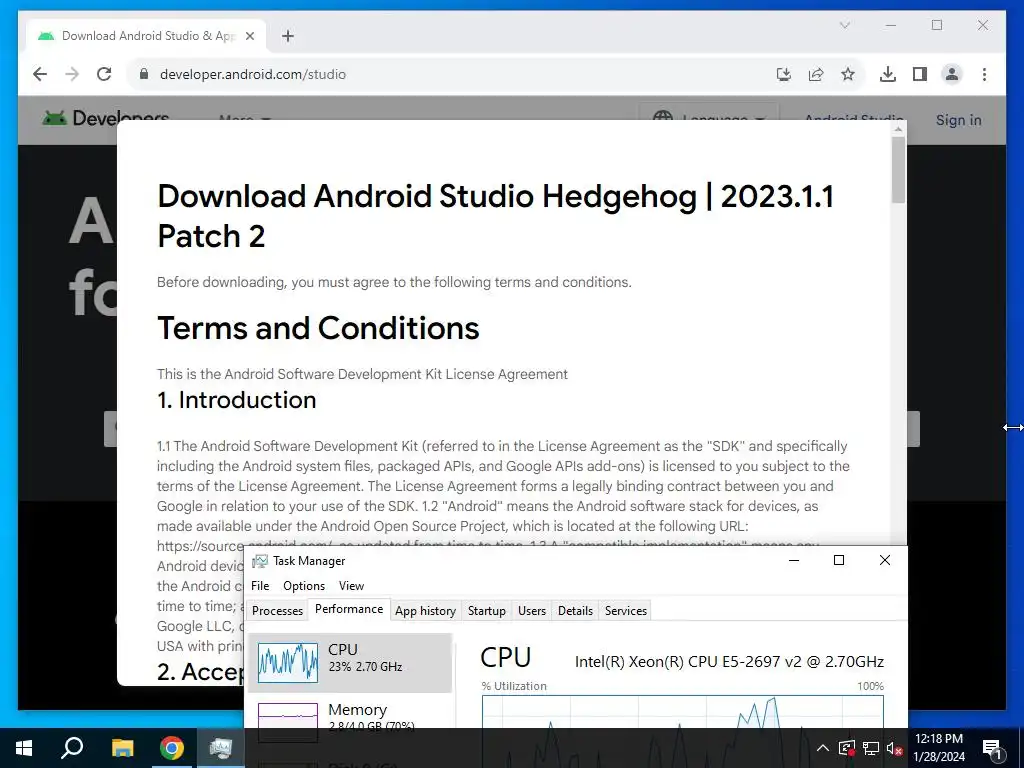
Task: Click Chrome icon in taskbar
Action: tap(172, 748)
